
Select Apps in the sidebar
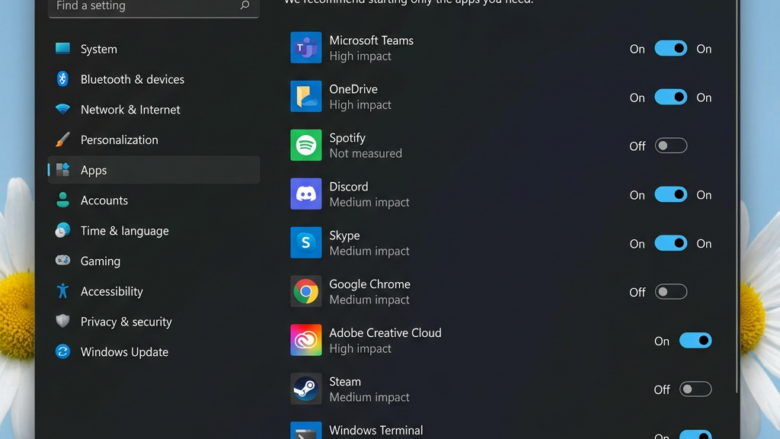154,170
